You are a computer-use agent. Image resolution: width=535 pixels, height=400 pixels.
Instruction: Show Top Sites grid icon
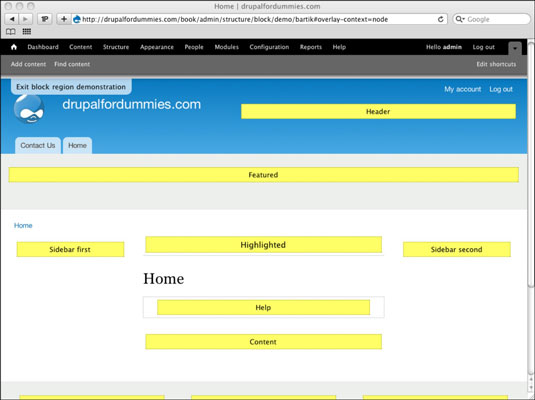click(27, 31)
